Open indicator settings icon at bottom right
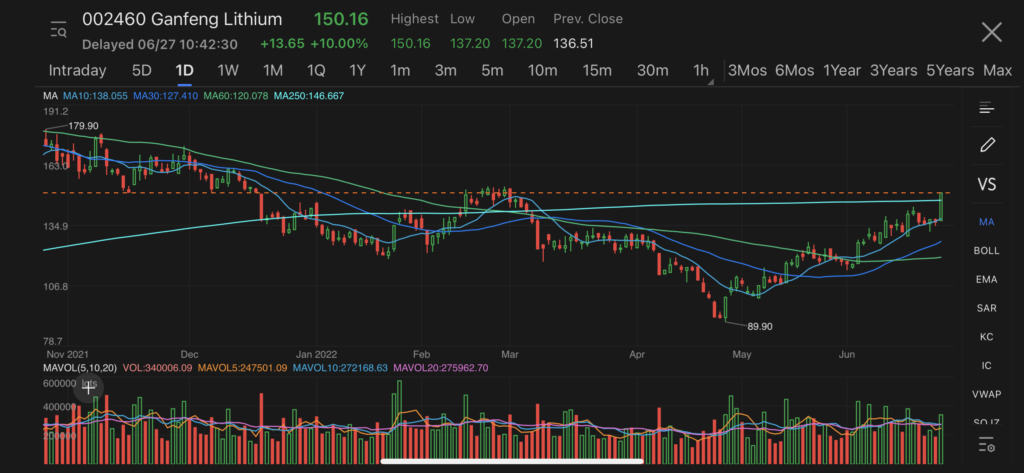Screen dimensions: 1024x473 tap(986, 445)
